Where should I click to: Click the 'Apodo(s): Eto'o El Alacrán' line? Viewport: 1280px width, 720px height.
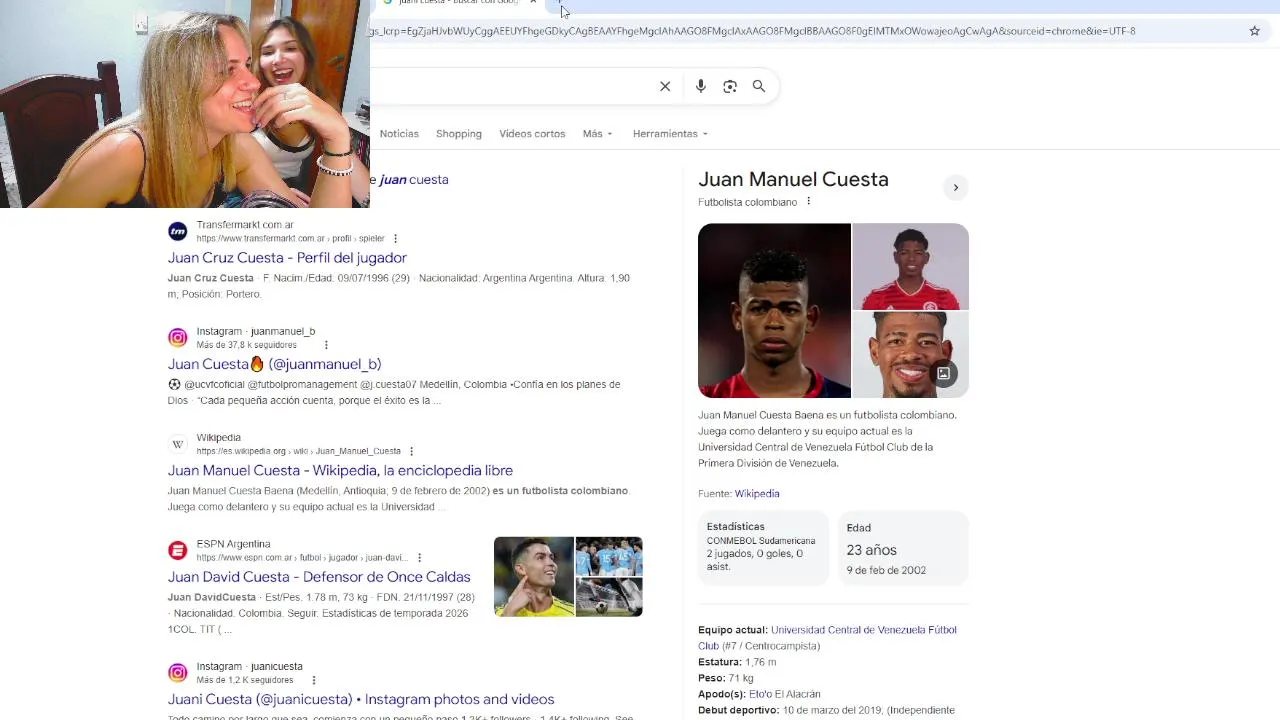(x=759, y=694)
